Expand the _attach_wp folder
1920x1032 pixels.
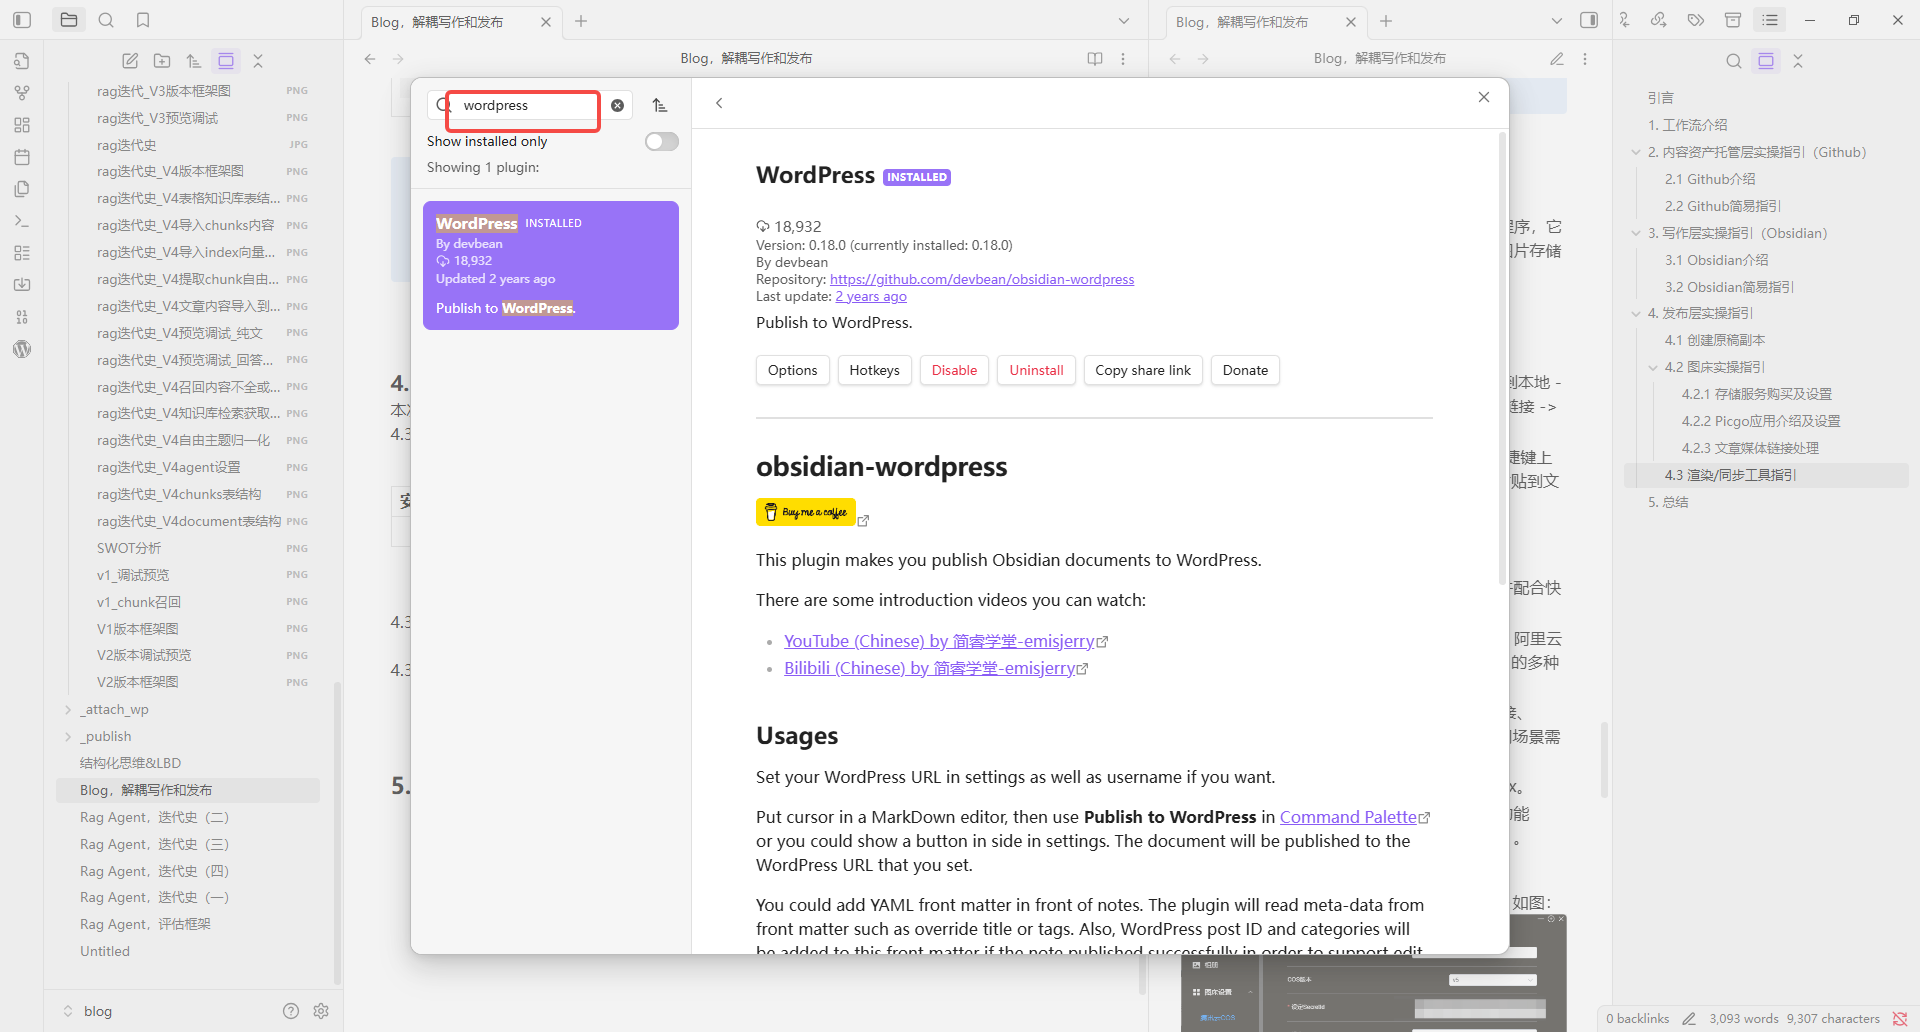tap(68, 710)
